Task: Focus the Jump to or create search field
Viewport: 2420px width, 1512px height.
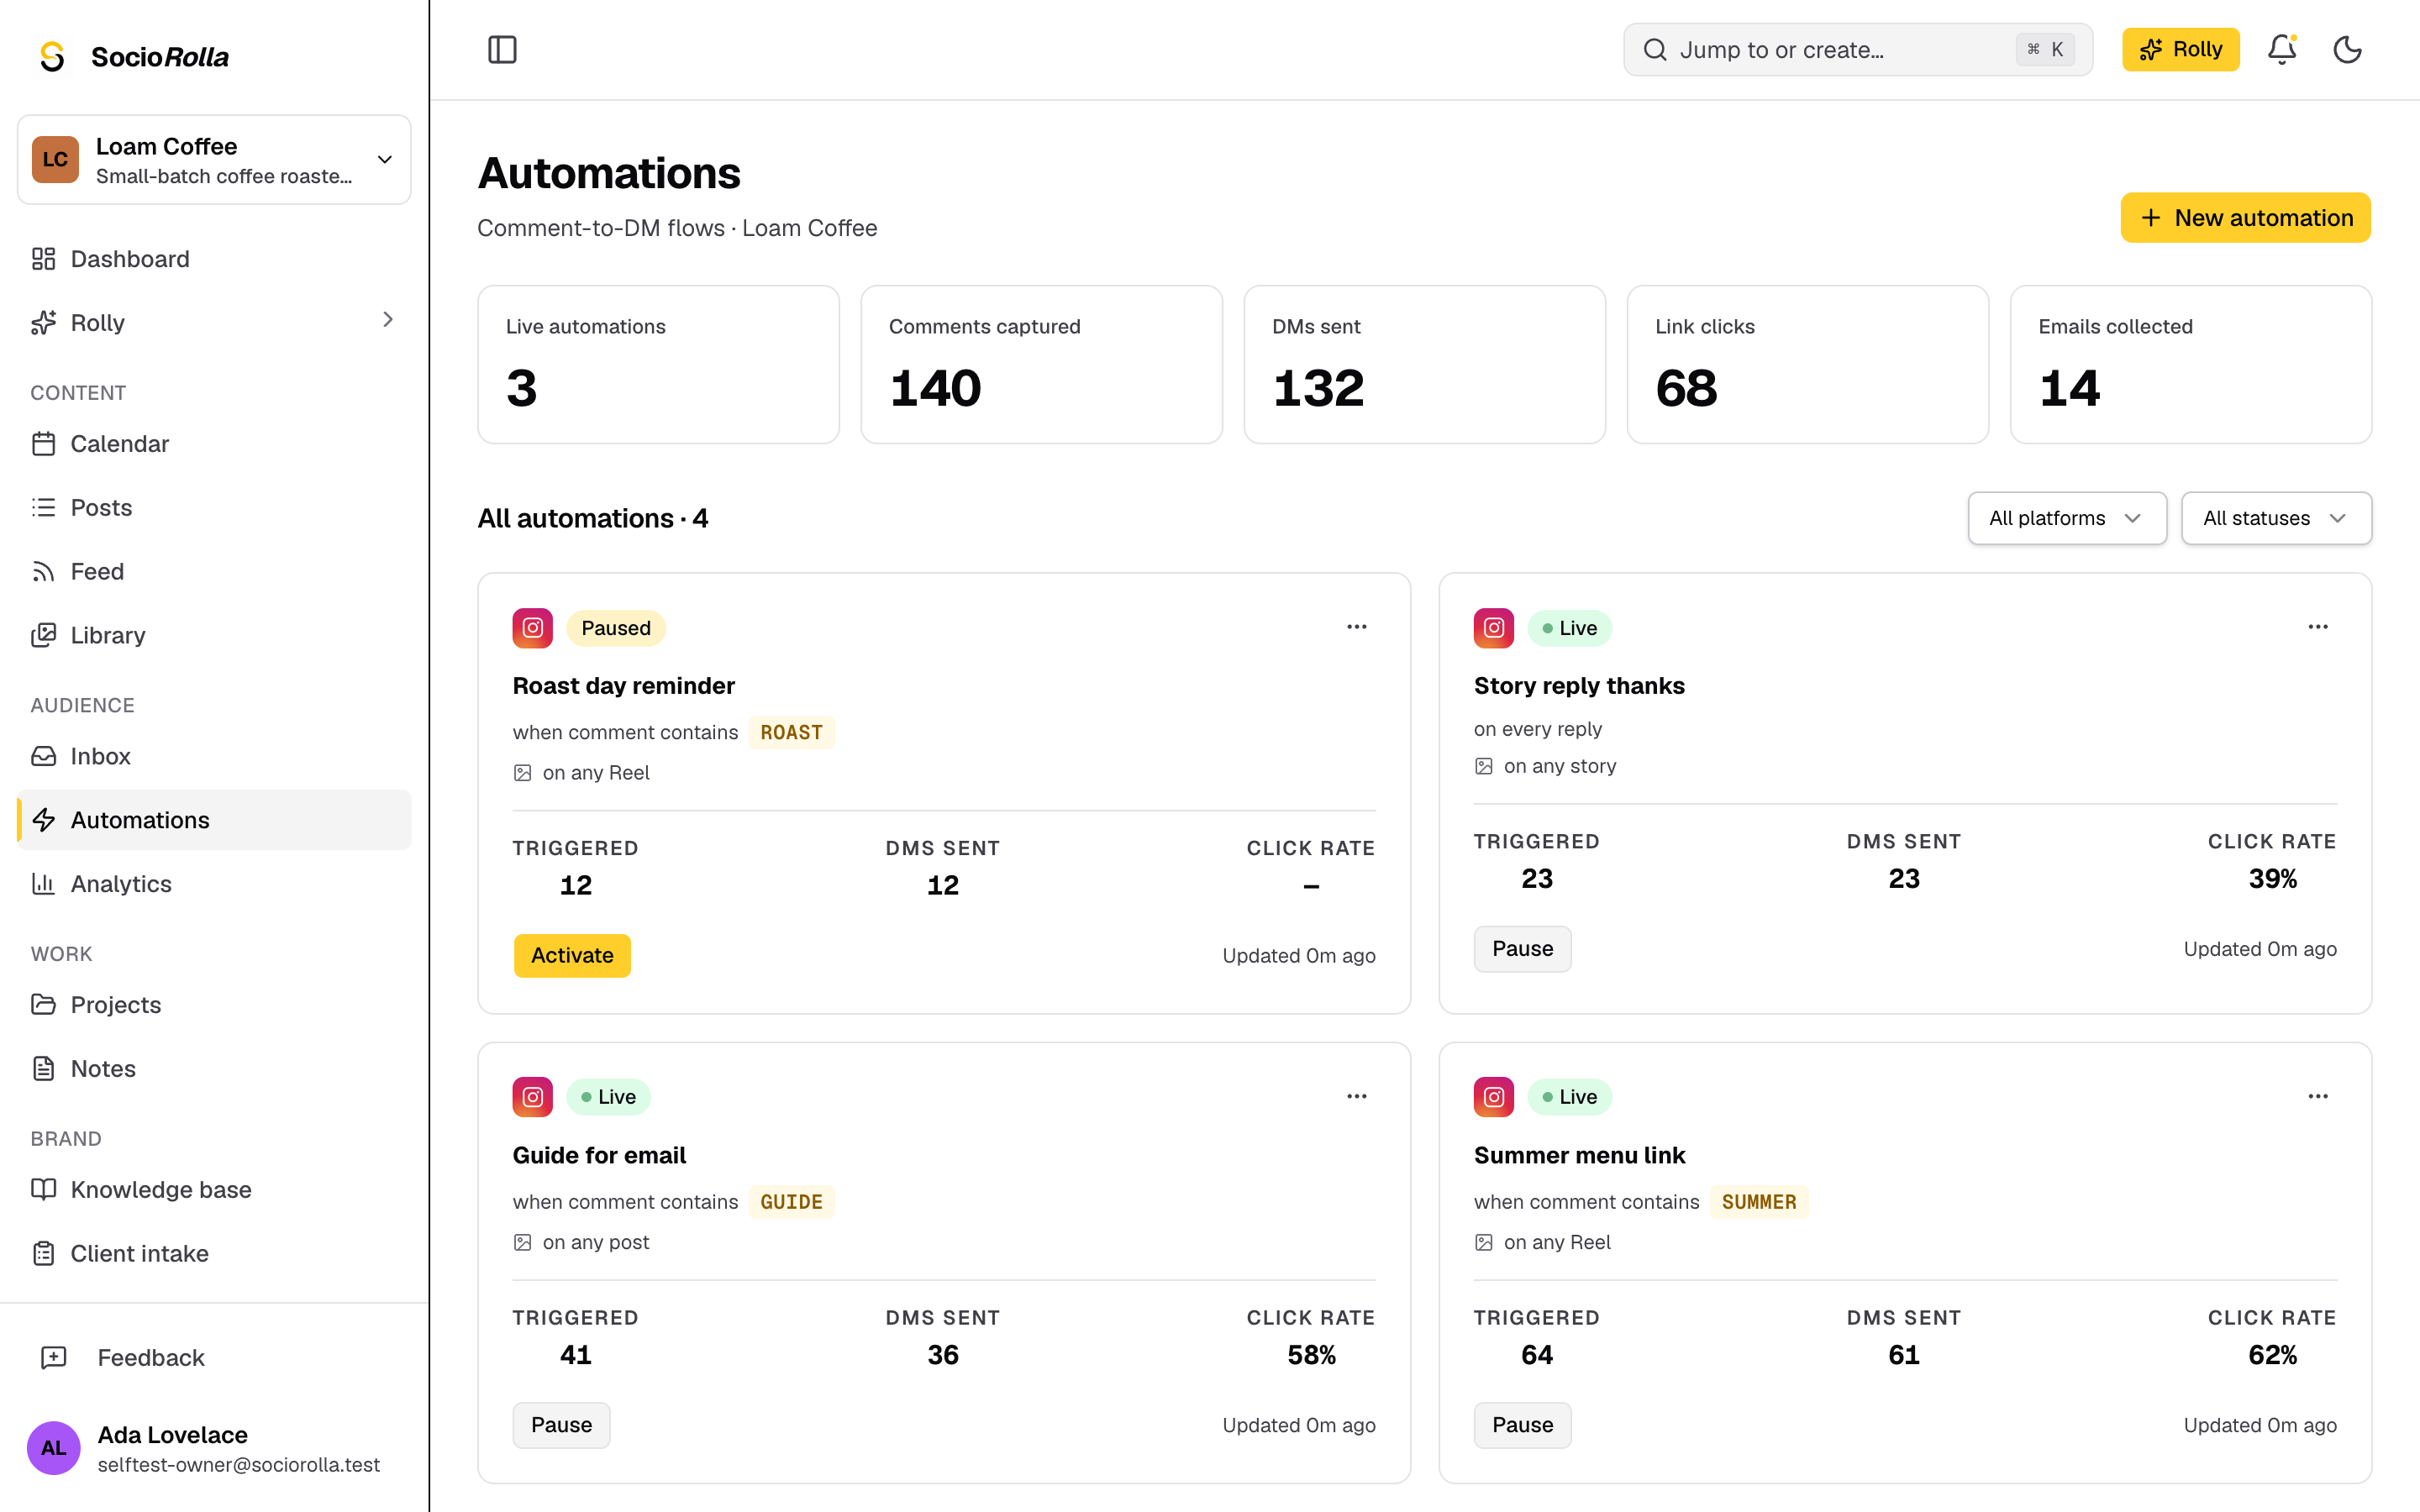Action: [x=1858, y=49]
